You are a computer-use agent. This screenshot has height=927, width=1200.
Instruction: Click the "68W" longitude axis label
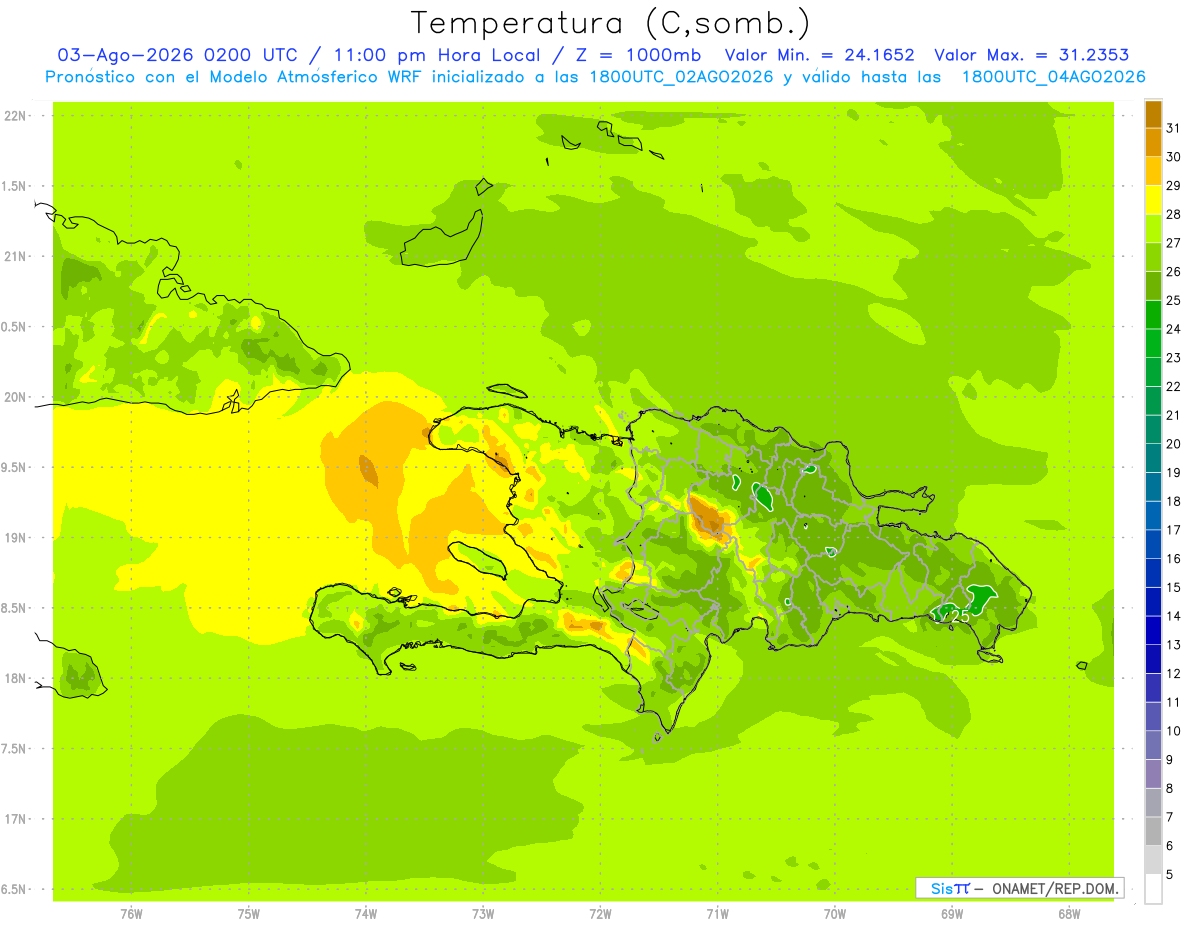[1069, 914]
